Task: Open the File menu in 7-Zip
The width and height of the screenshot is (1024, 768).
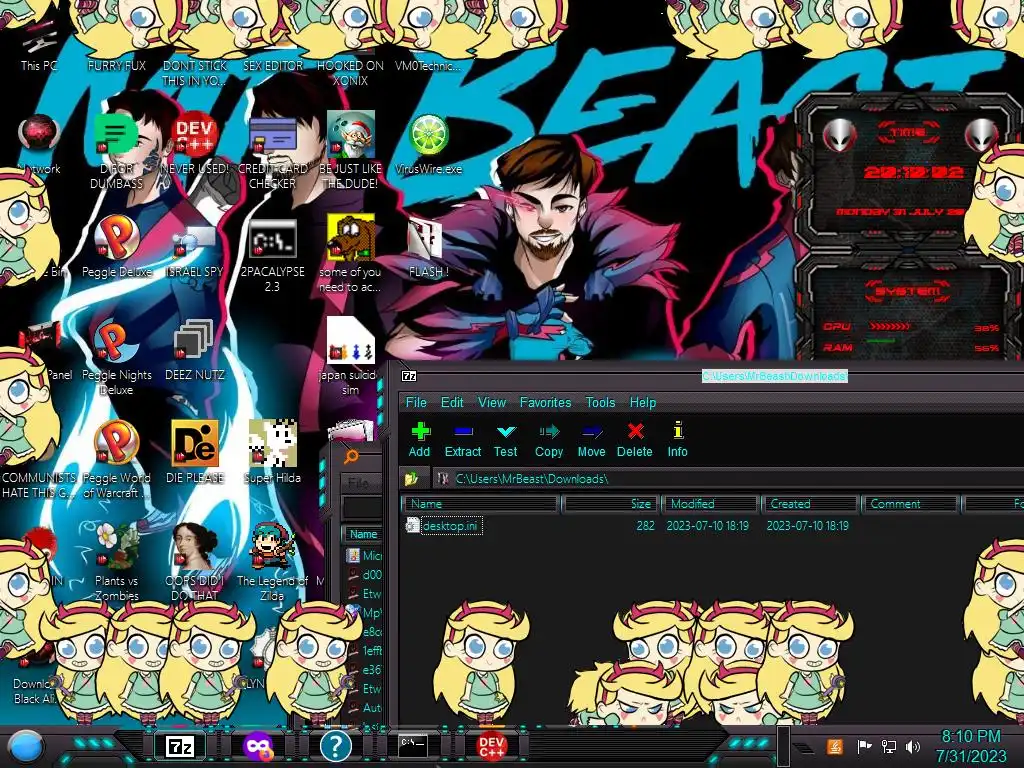Action: pyautogui.click(x=416, y=402)
